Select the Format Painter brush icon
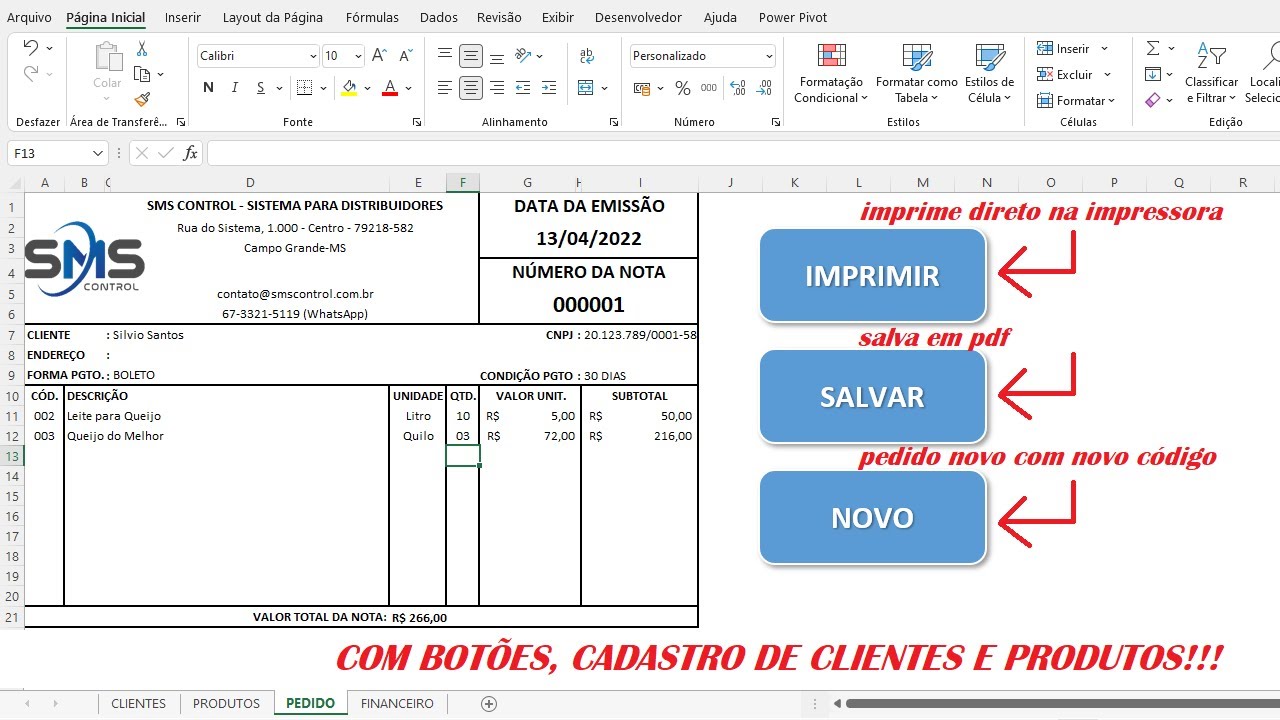Image resolution: width=1280 pixels, height=720 pixels. [x=142, y=100]
